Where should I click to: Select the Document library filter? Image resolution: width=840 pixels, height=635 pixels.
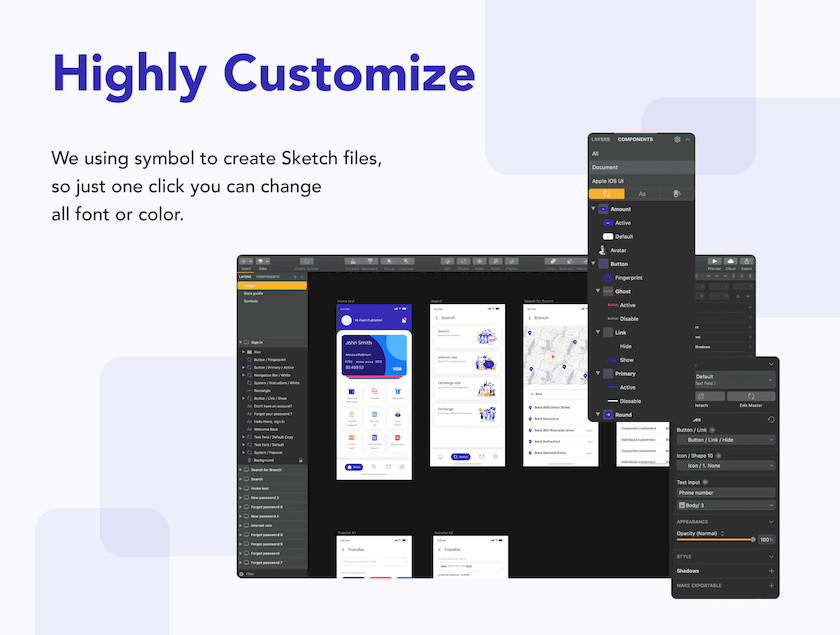pos(641,167)
